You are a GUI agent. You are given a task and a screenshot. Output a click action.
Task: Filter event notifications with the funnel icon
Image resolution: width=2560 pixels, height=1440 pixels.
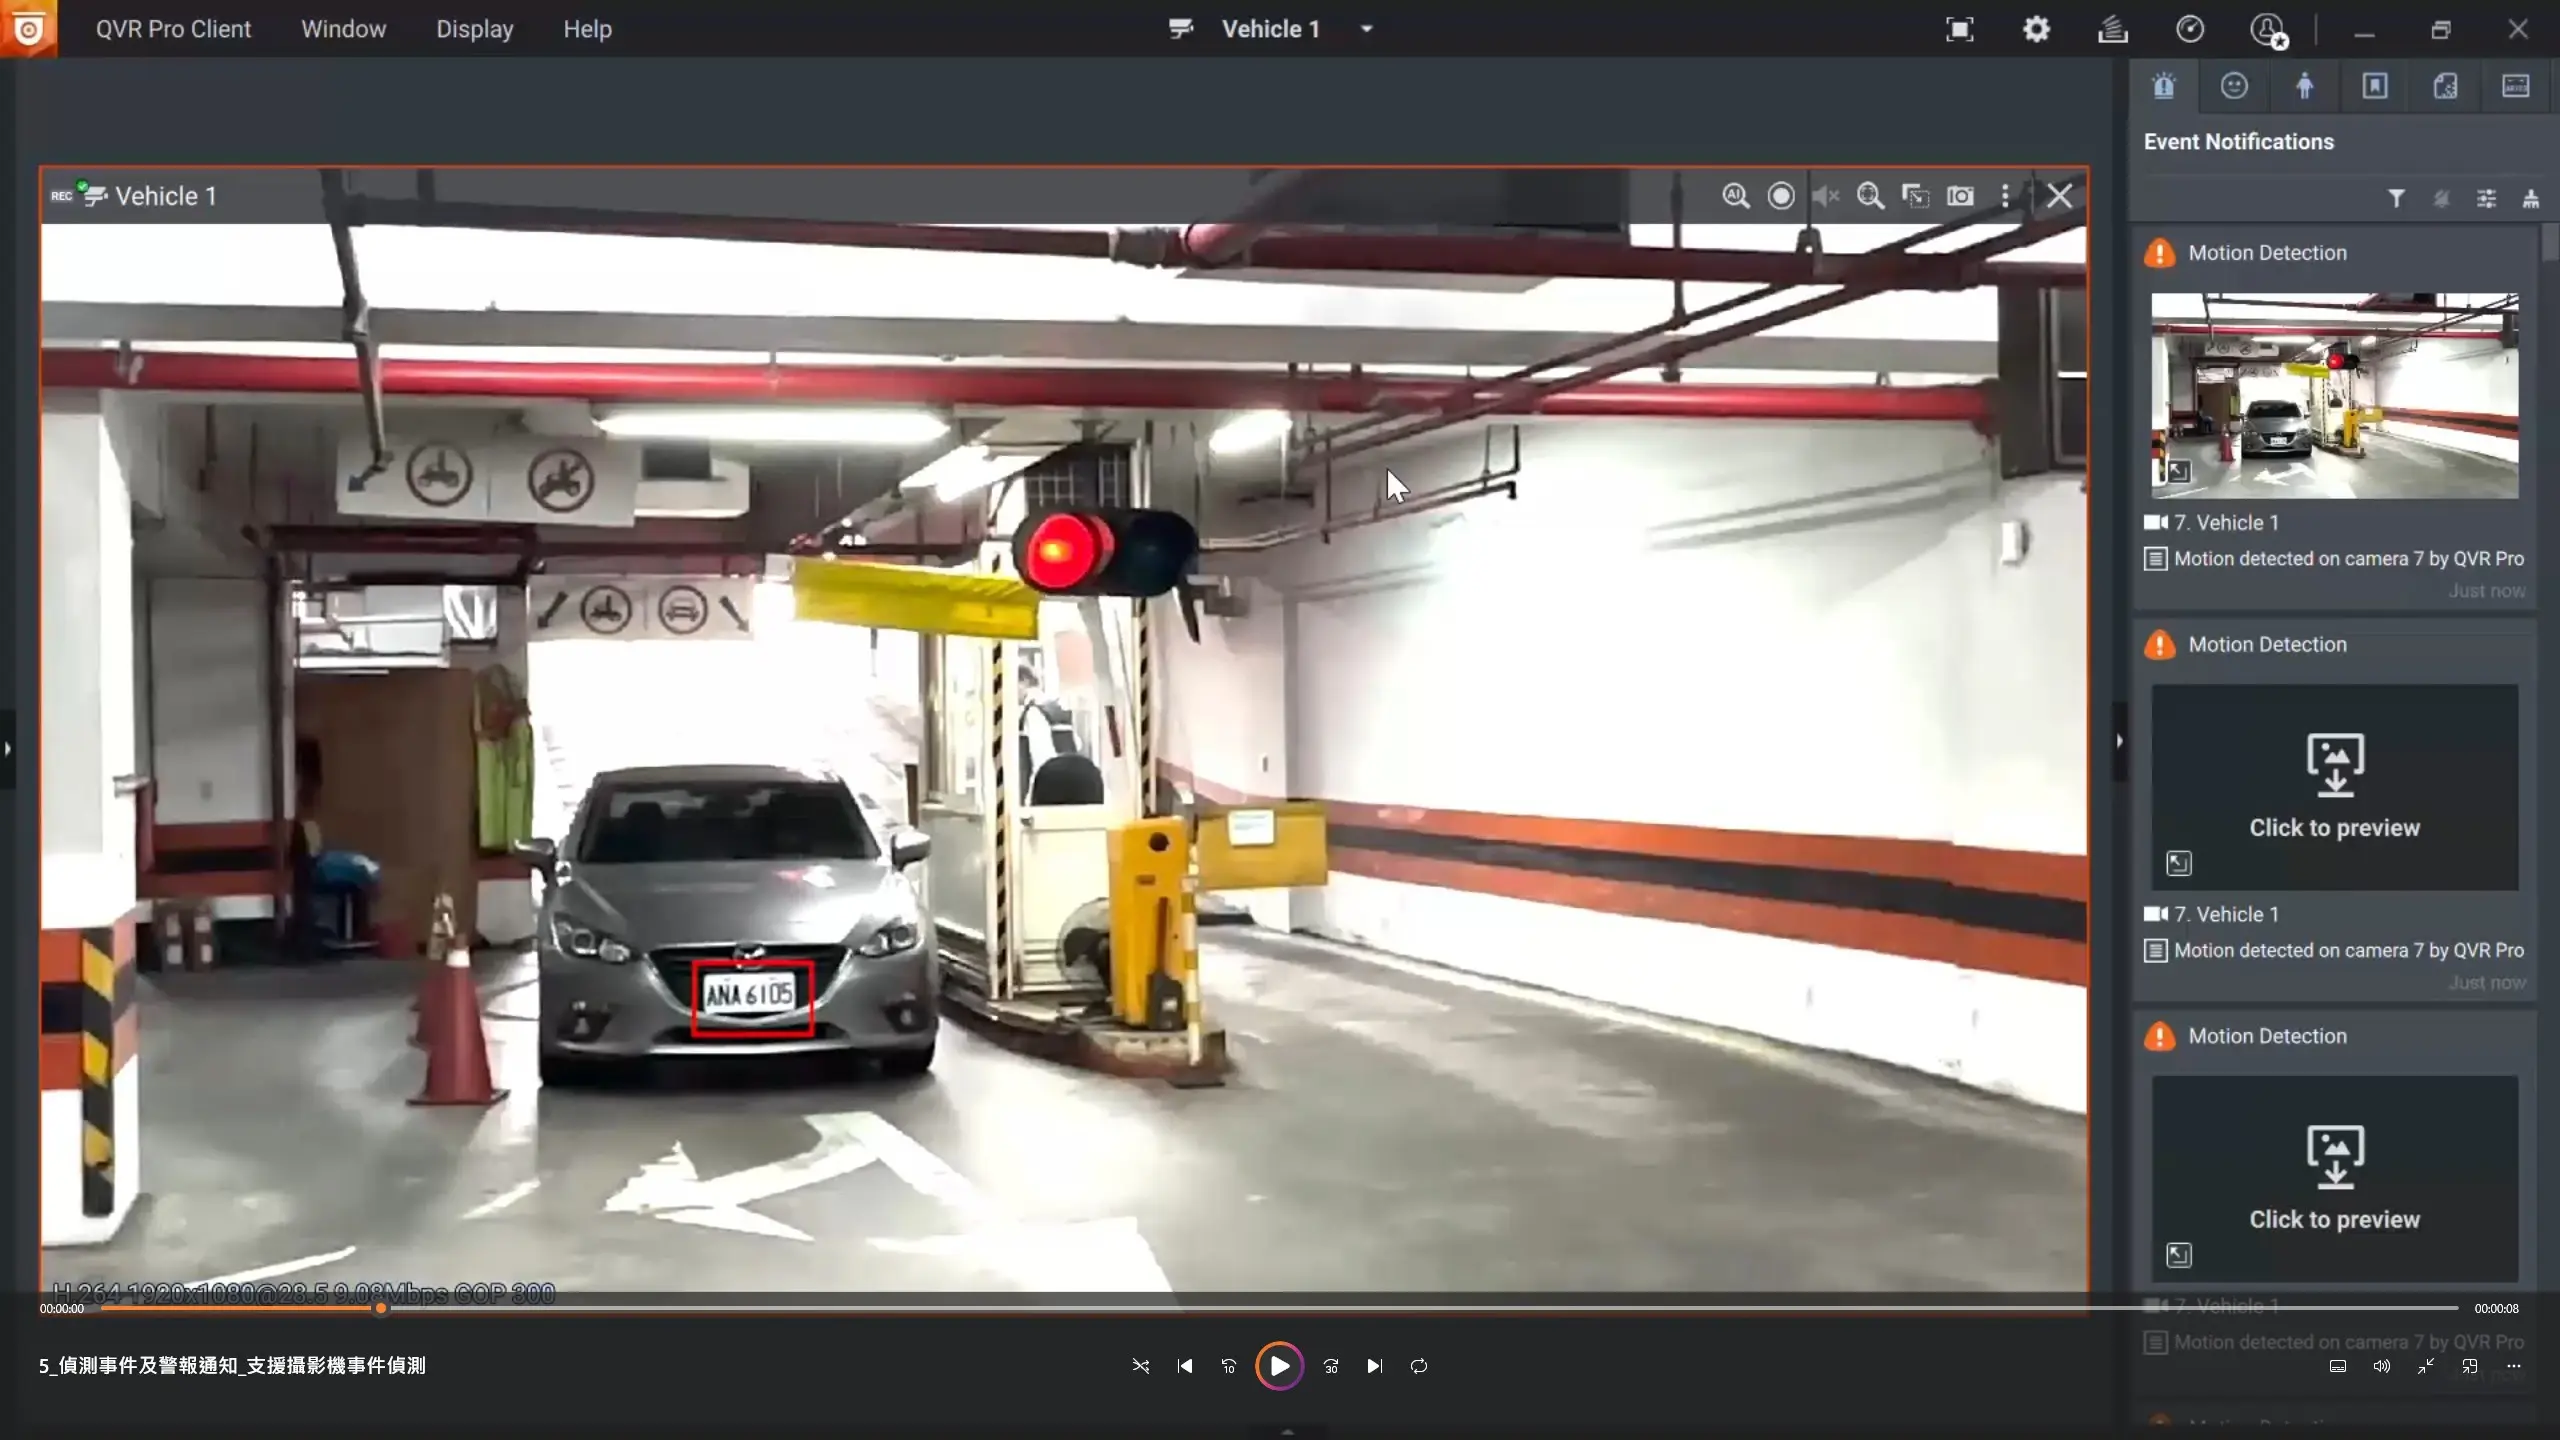click(2396, 199)
